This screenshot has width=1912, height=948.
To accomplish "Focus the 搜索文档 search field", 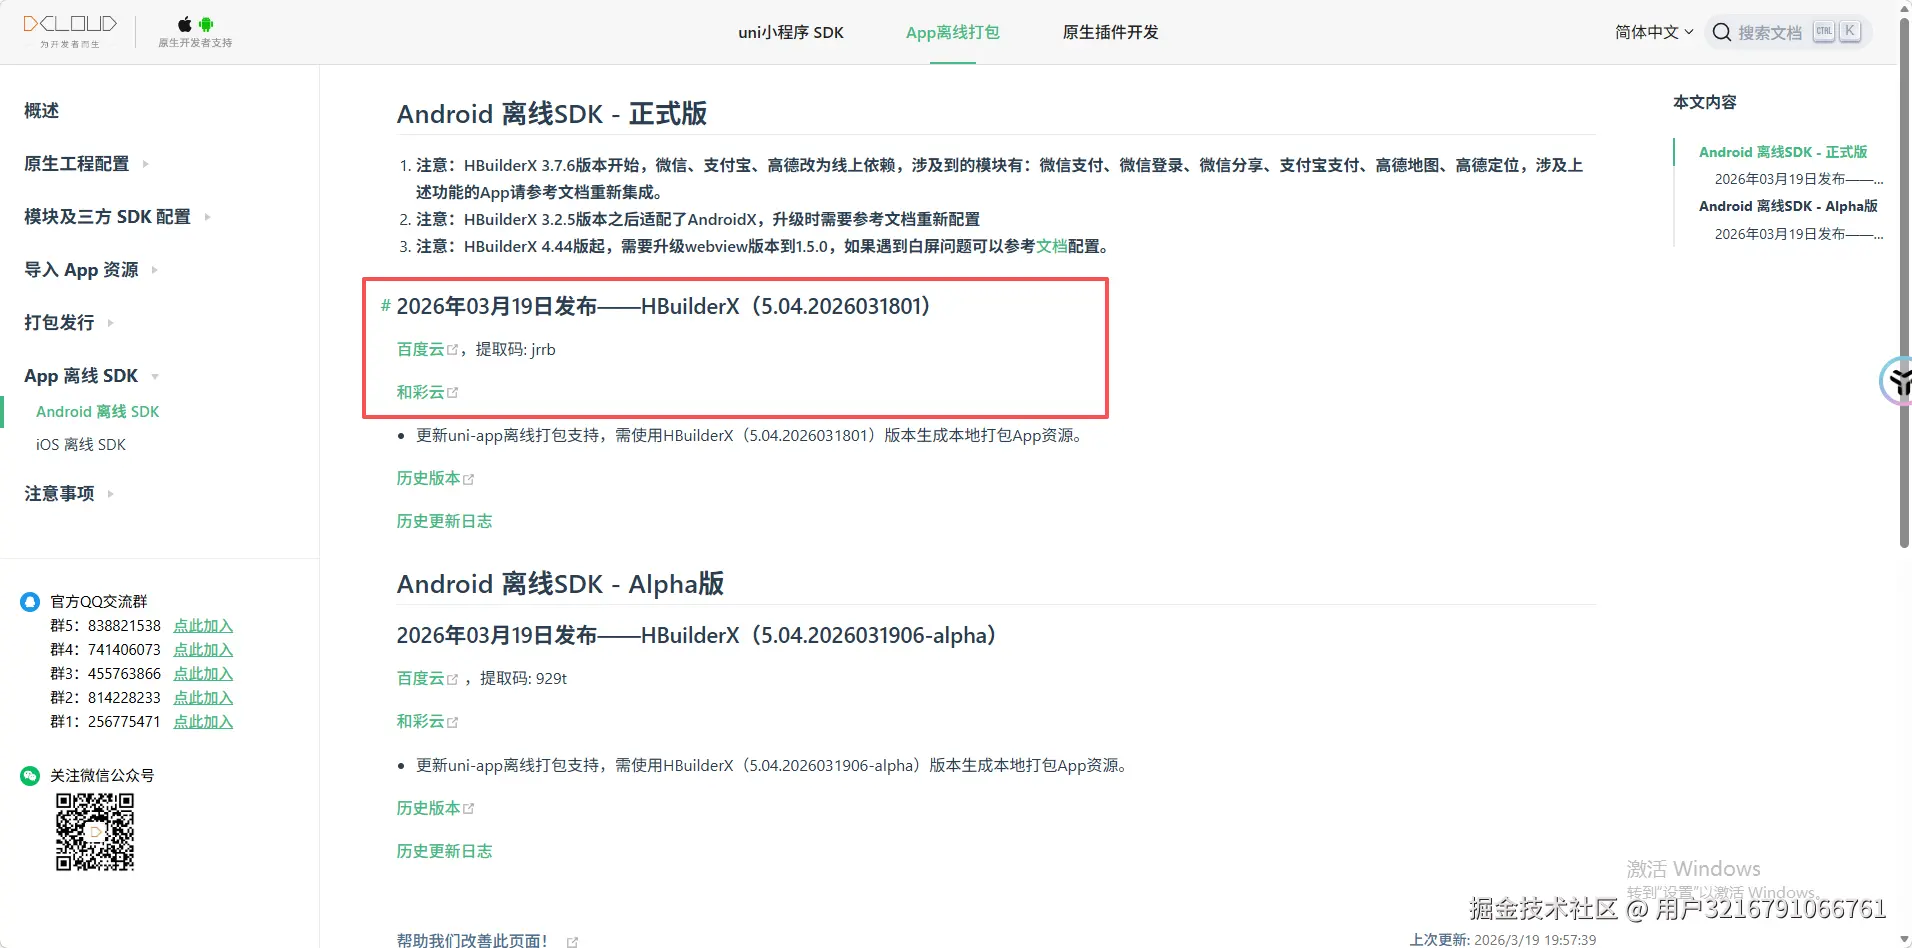I will point(1788,32).
